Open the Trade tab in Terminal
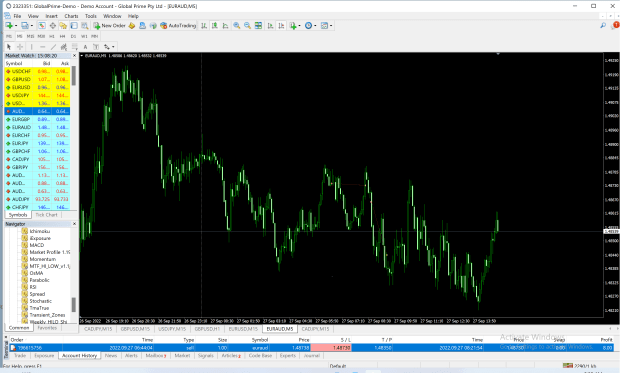625x373 pixels. pos(20,355)
